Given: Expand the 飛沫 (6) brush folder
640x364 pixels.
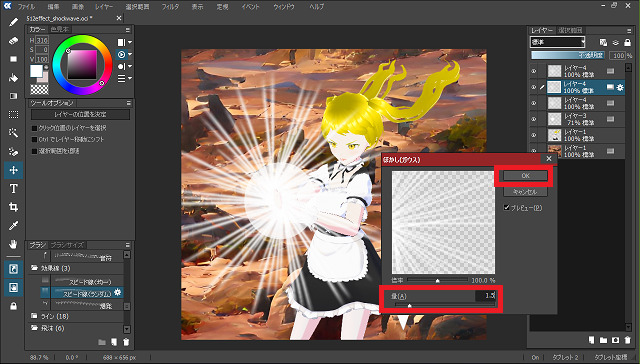Looking at the screenshot, I should (x=35, y=328).
